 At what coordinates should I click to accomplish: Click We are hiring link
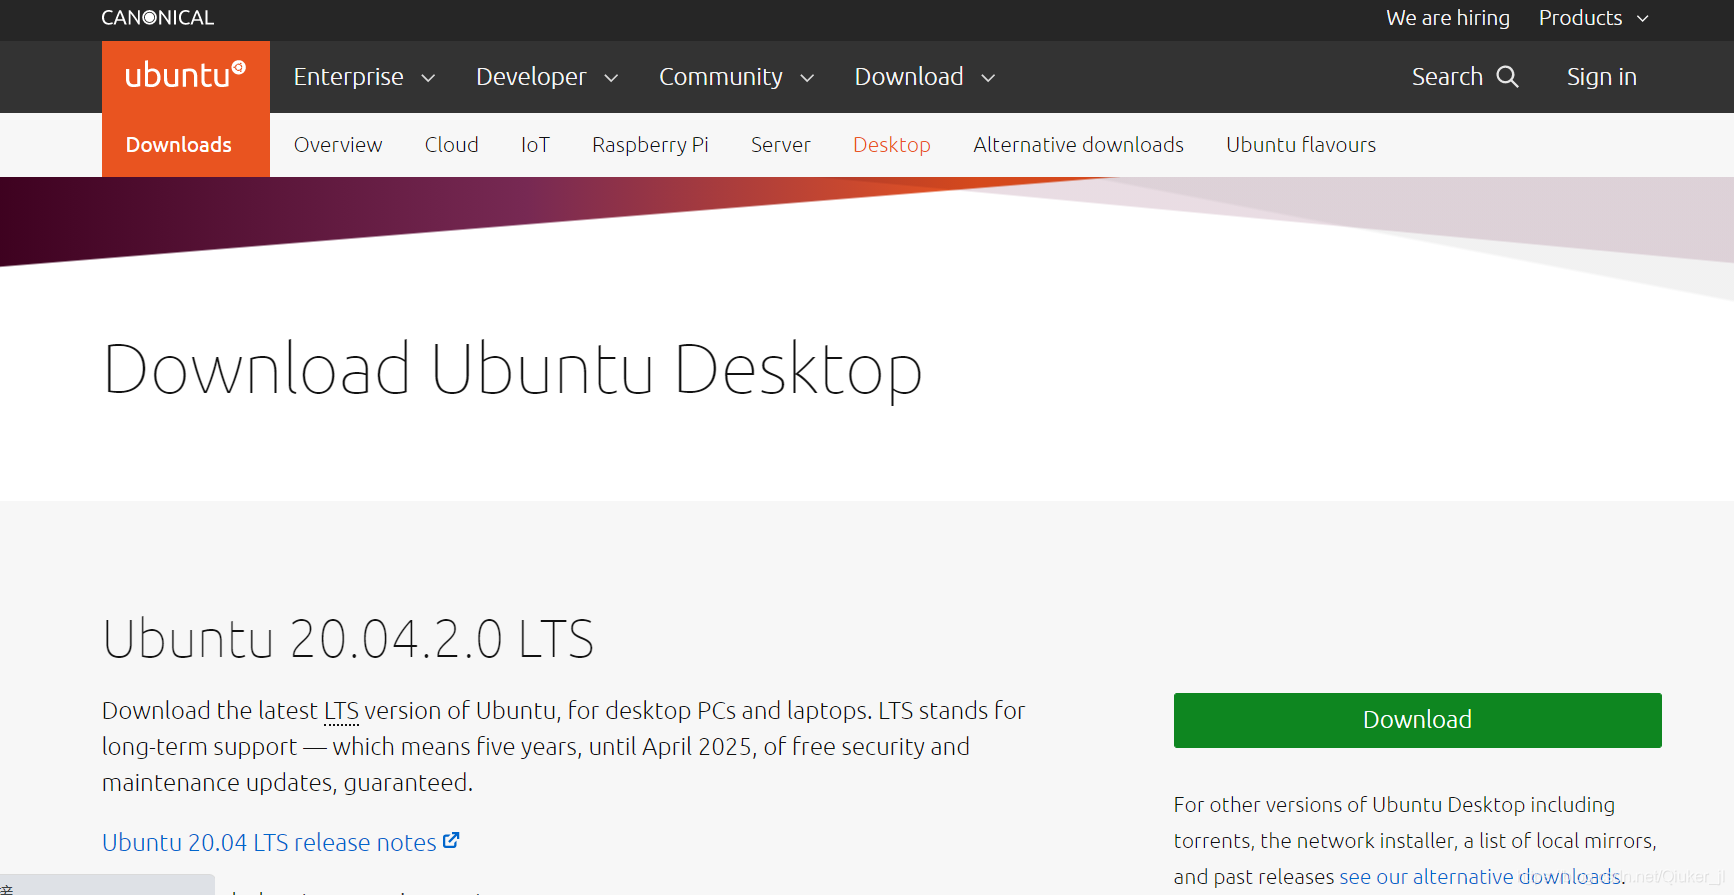tap(1447, 18)
